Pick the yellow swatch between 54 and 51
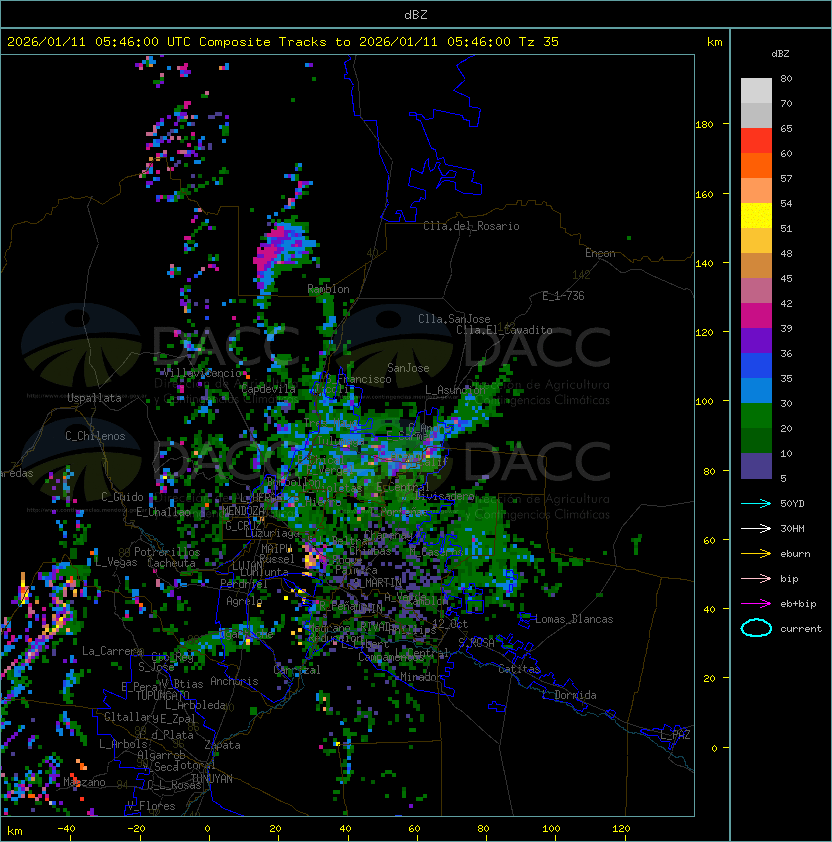The width and height of the screenshot is (832, 842). (756, 215)
